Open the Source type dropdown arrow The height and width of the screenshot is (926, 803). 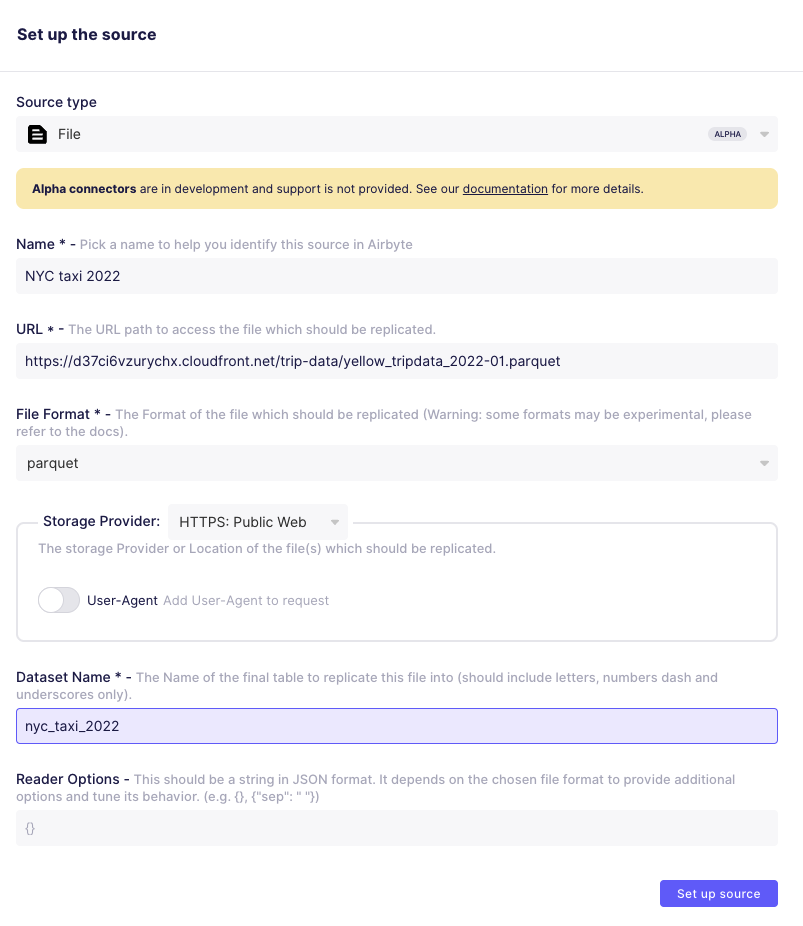point(763,134)
